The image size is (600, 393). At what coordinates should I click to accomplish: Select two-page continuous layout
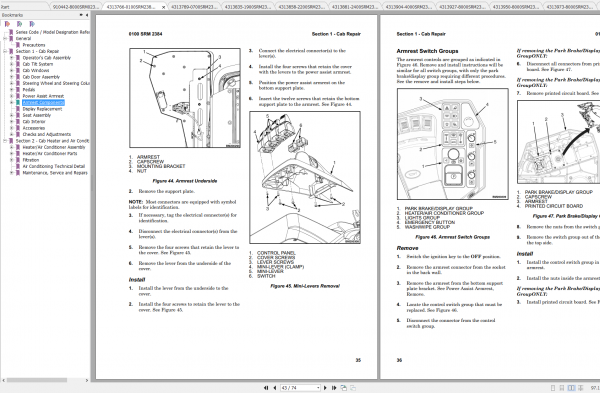tap(580, 388)
